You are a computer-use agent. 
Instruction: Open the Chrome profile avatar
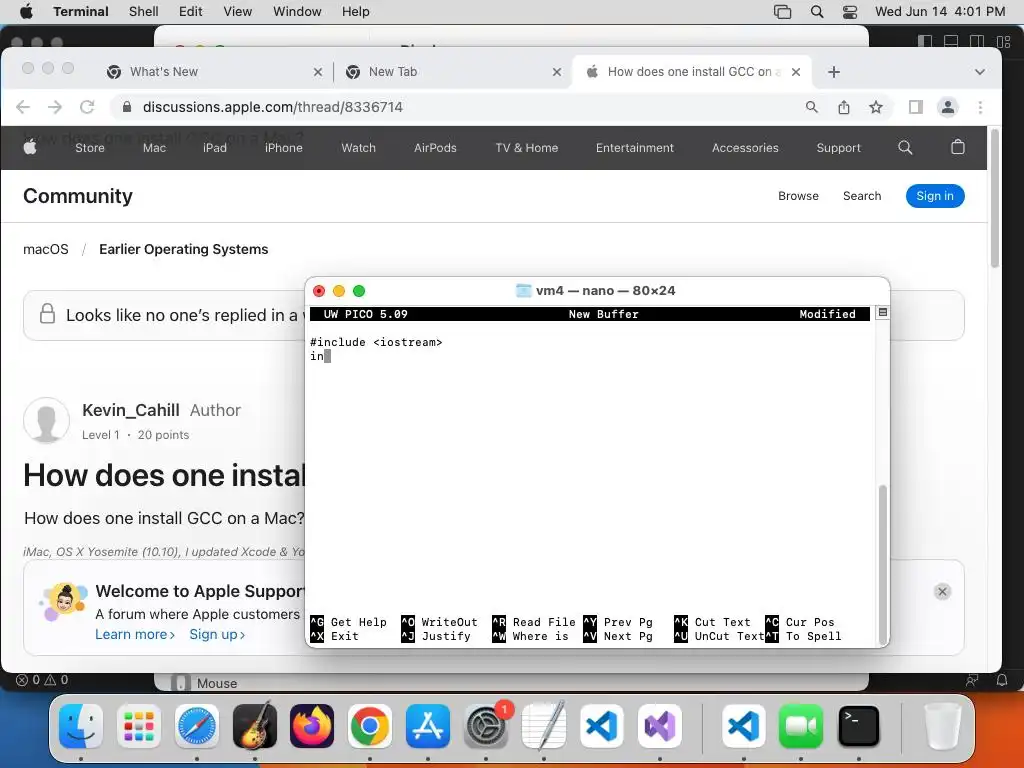[948, 107]
